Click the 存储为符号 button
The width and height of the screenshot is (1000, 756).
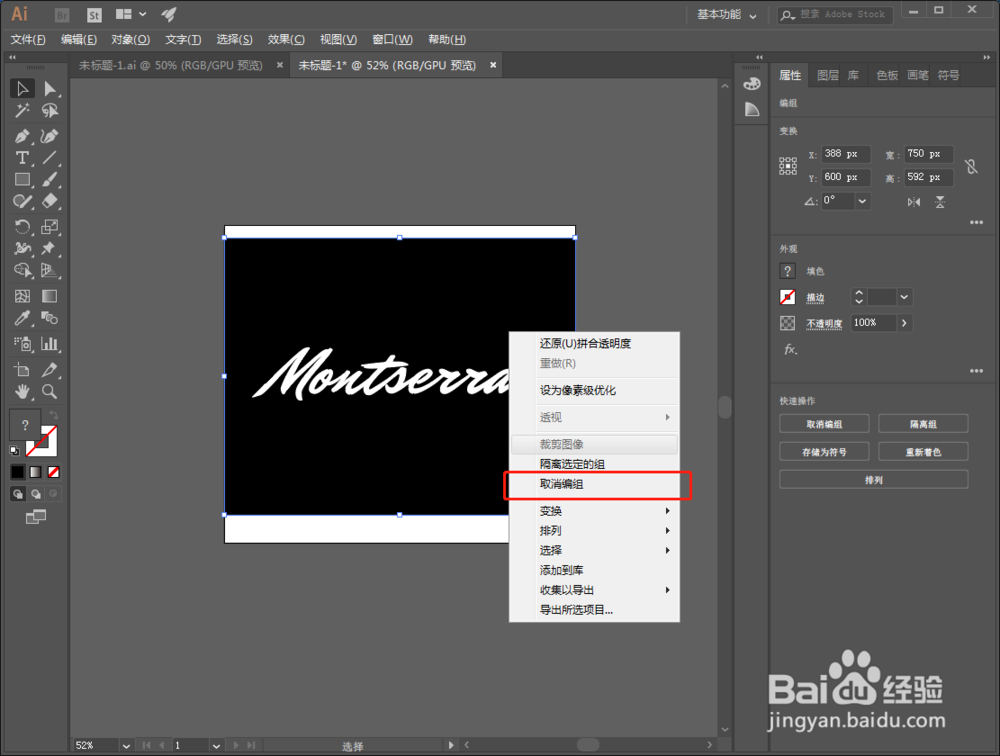click(824, 452)
